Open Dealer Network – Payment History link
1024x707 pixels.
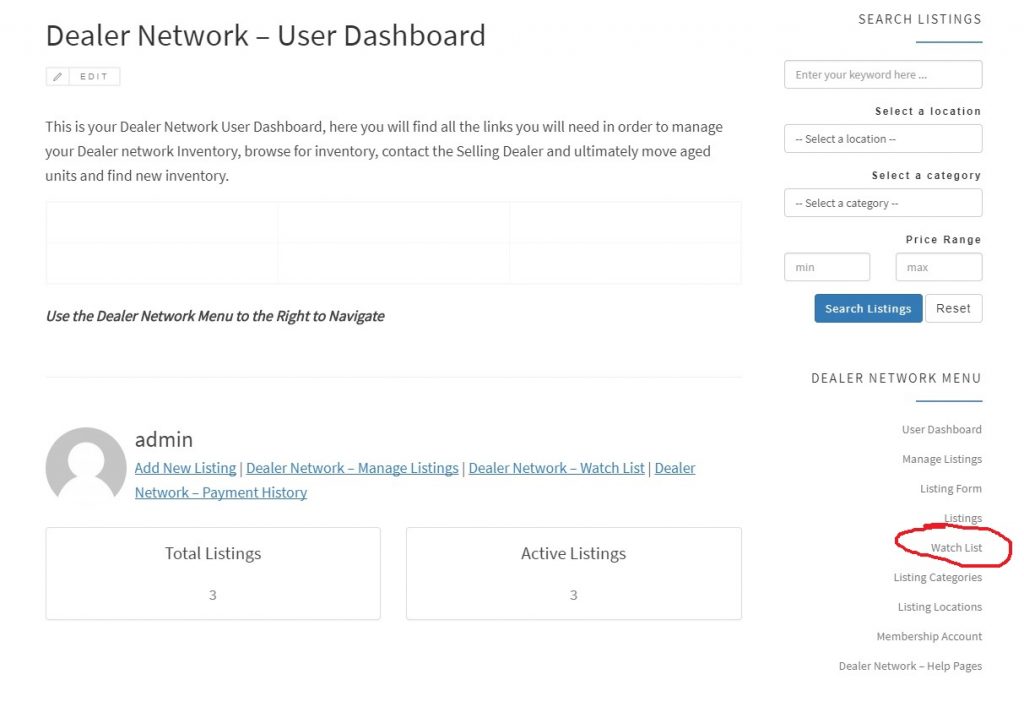[221, 492]
